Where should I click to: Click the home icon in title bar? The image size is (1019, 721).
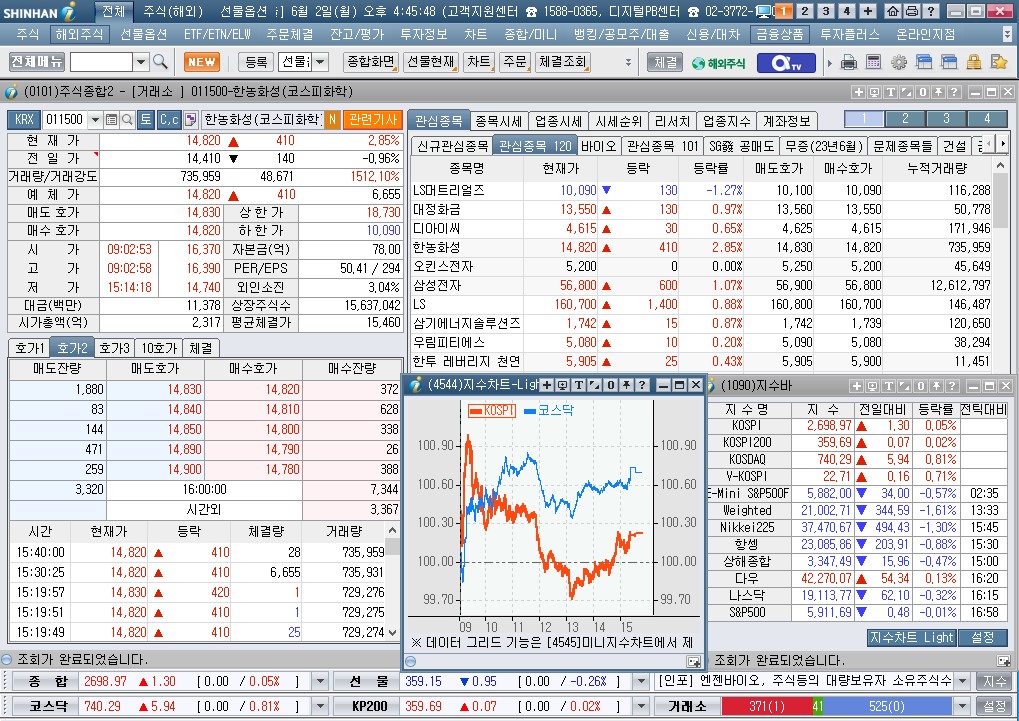893,10
